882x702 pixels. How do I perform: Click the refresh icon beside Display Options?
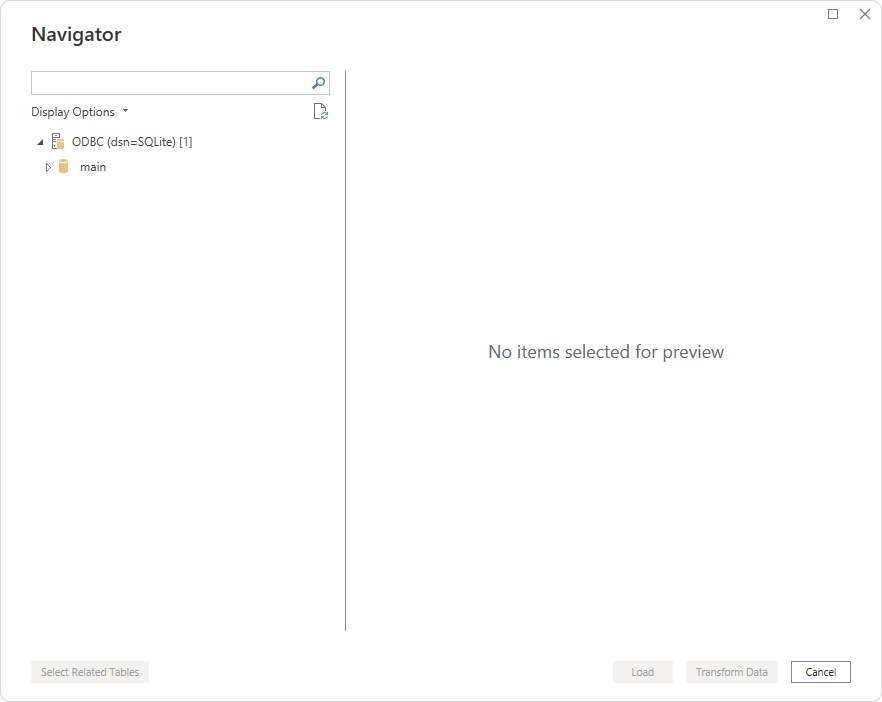[320, 112]
